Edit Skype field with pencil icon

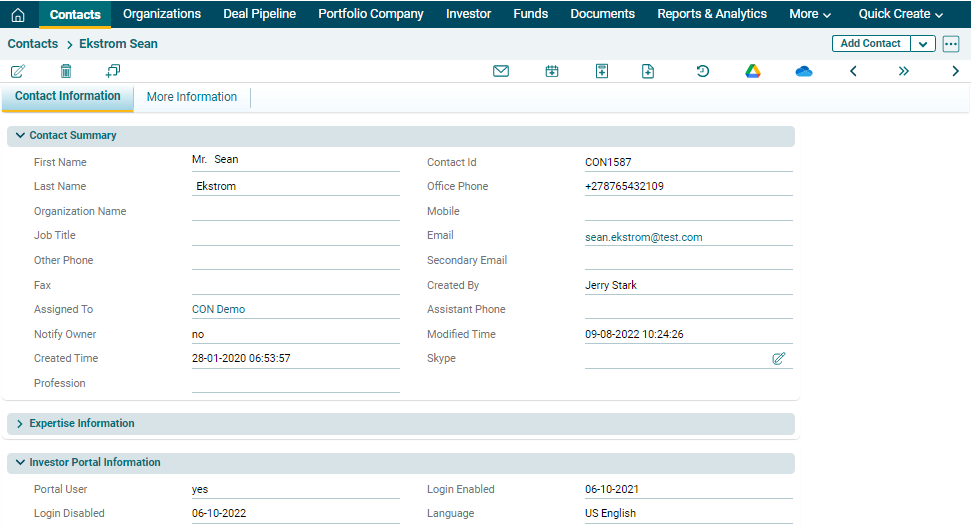click(779, 358)
